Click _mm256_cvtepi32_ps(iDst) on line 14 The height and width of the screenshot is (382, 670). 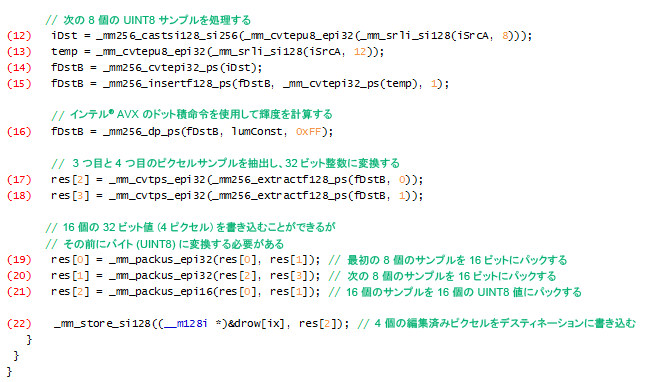pyautogui.click(x=182, y=68)
